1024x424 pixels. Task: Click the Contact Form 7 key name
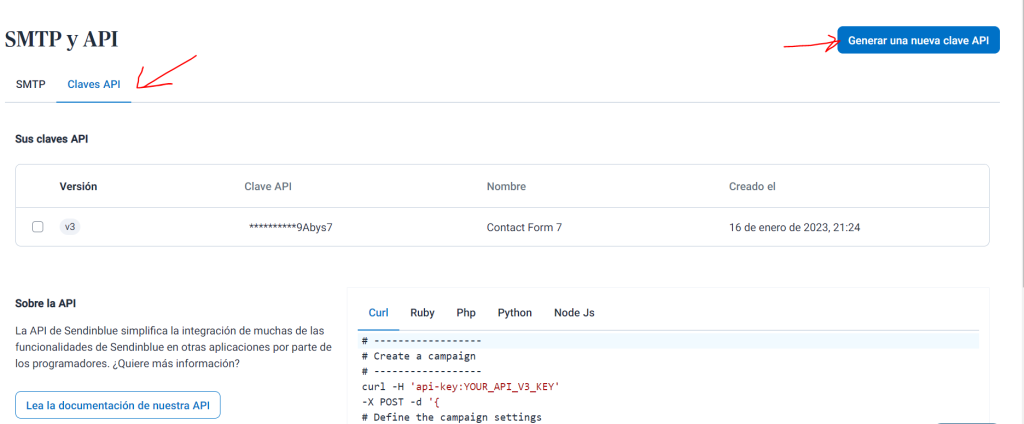524,227
